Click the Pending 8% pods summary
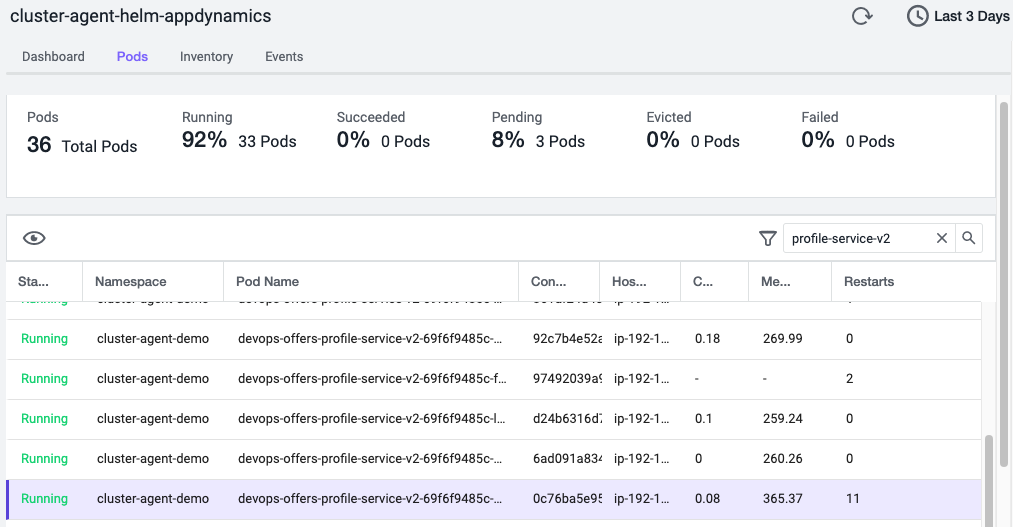The image size is (1013, 527). (x=538, y=131)
